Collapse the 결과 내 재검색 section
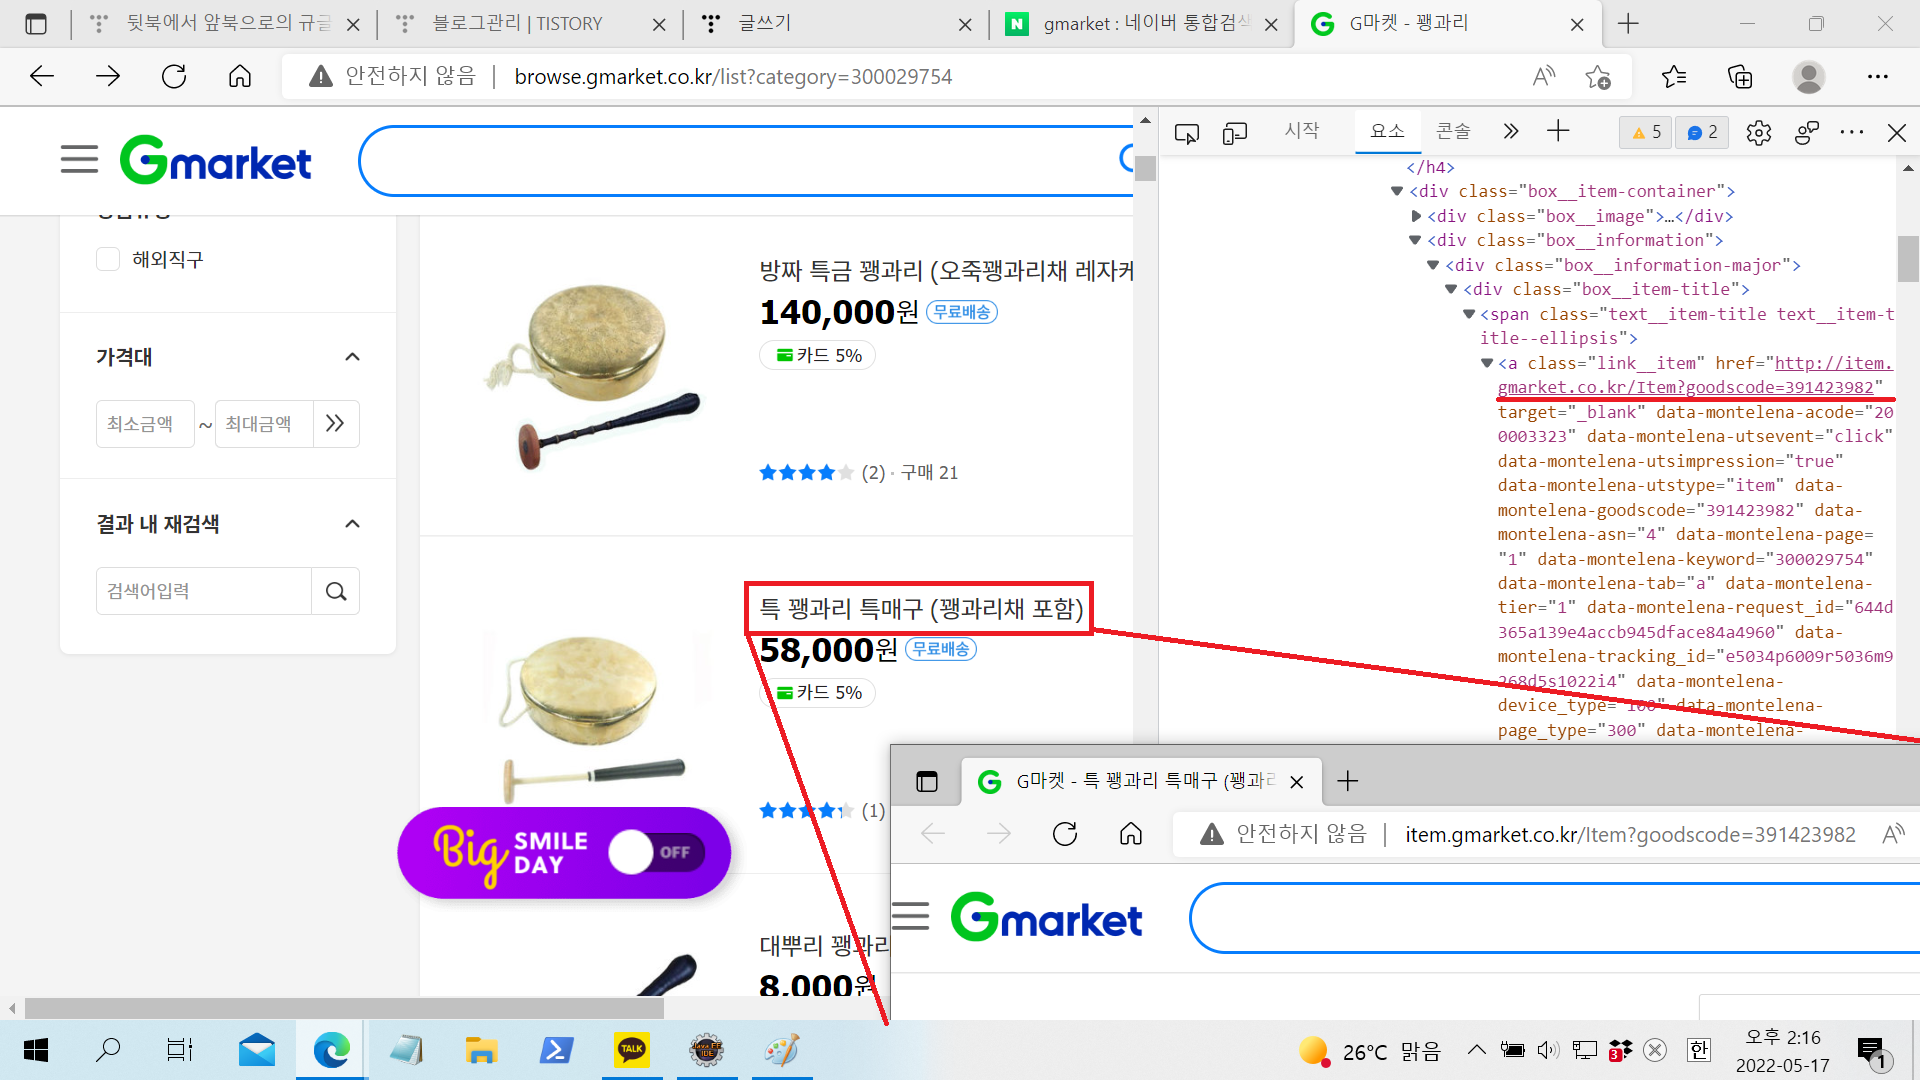Screen dimensions: 1920x1080 pyautogui.click(x=352, y=524)
